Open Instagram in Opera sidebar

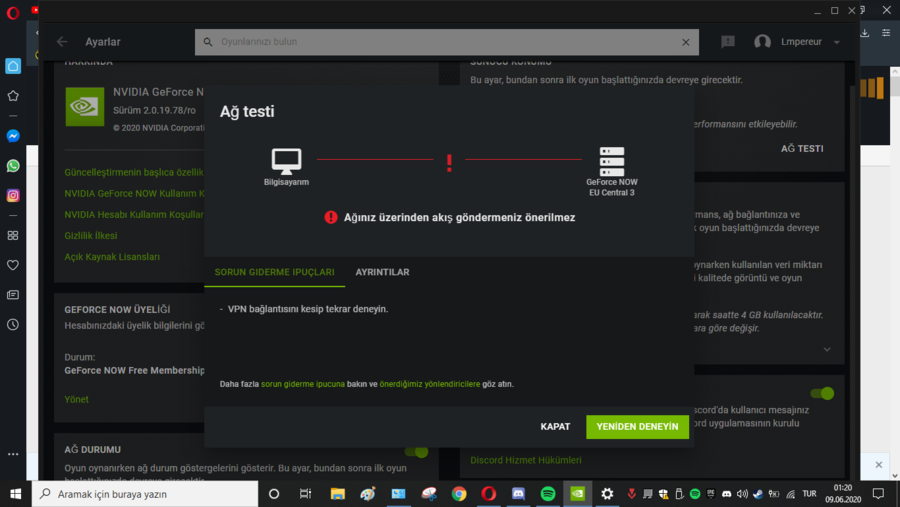(13, 196)
